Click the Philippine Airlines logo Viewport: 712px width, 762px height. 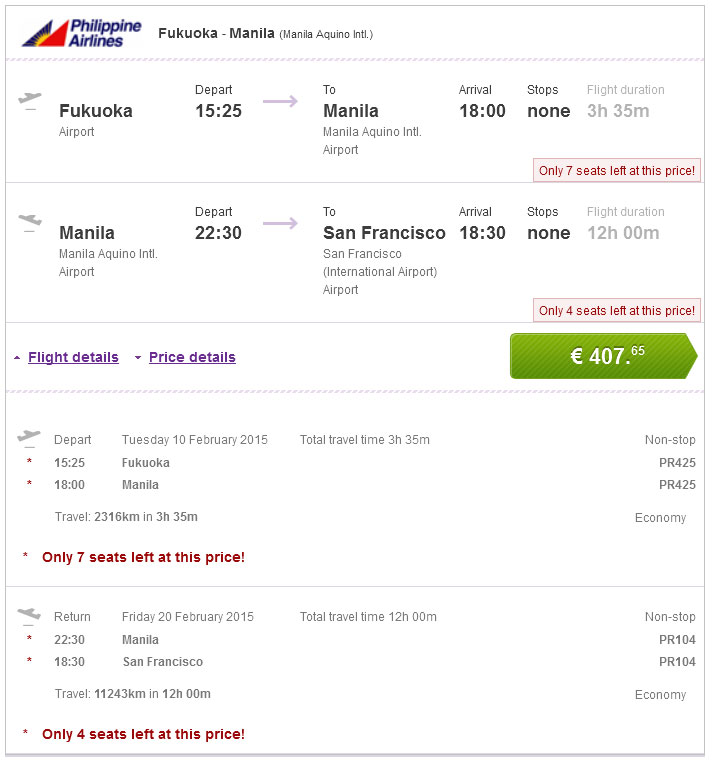click(x=81, y=33)
